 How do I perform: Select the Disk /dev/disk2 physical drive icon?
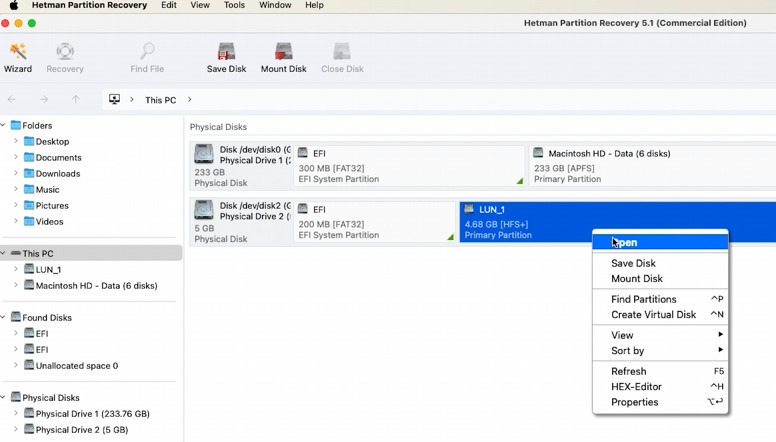[204, 210]
